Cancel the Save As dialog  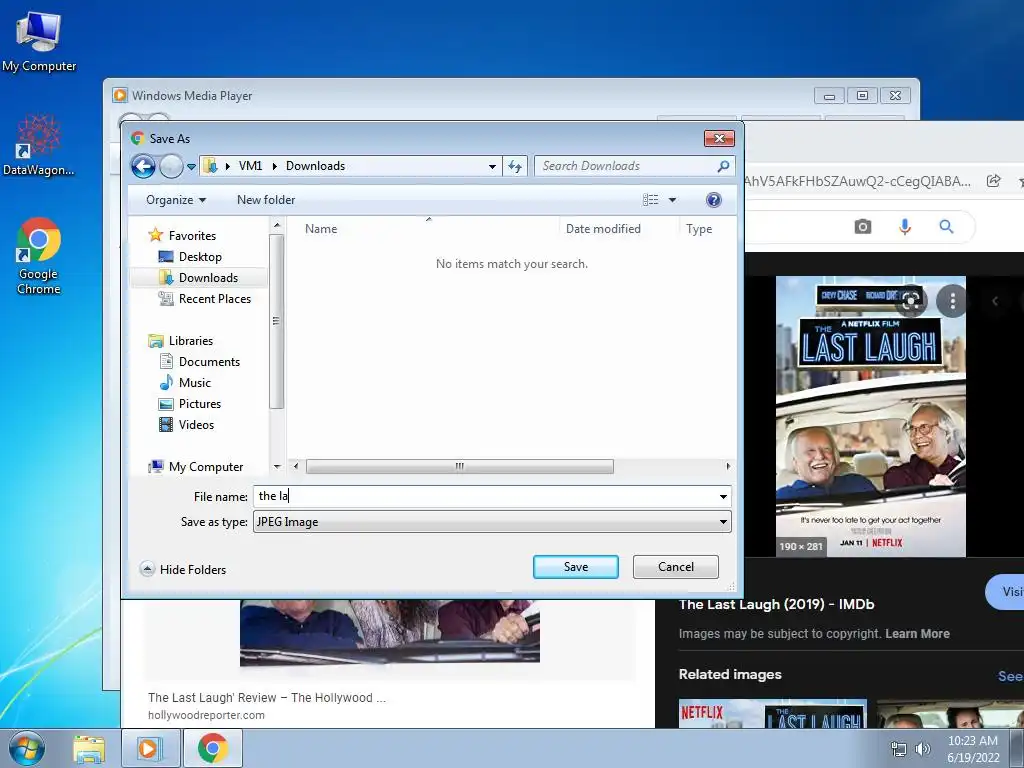coord(675,567)
